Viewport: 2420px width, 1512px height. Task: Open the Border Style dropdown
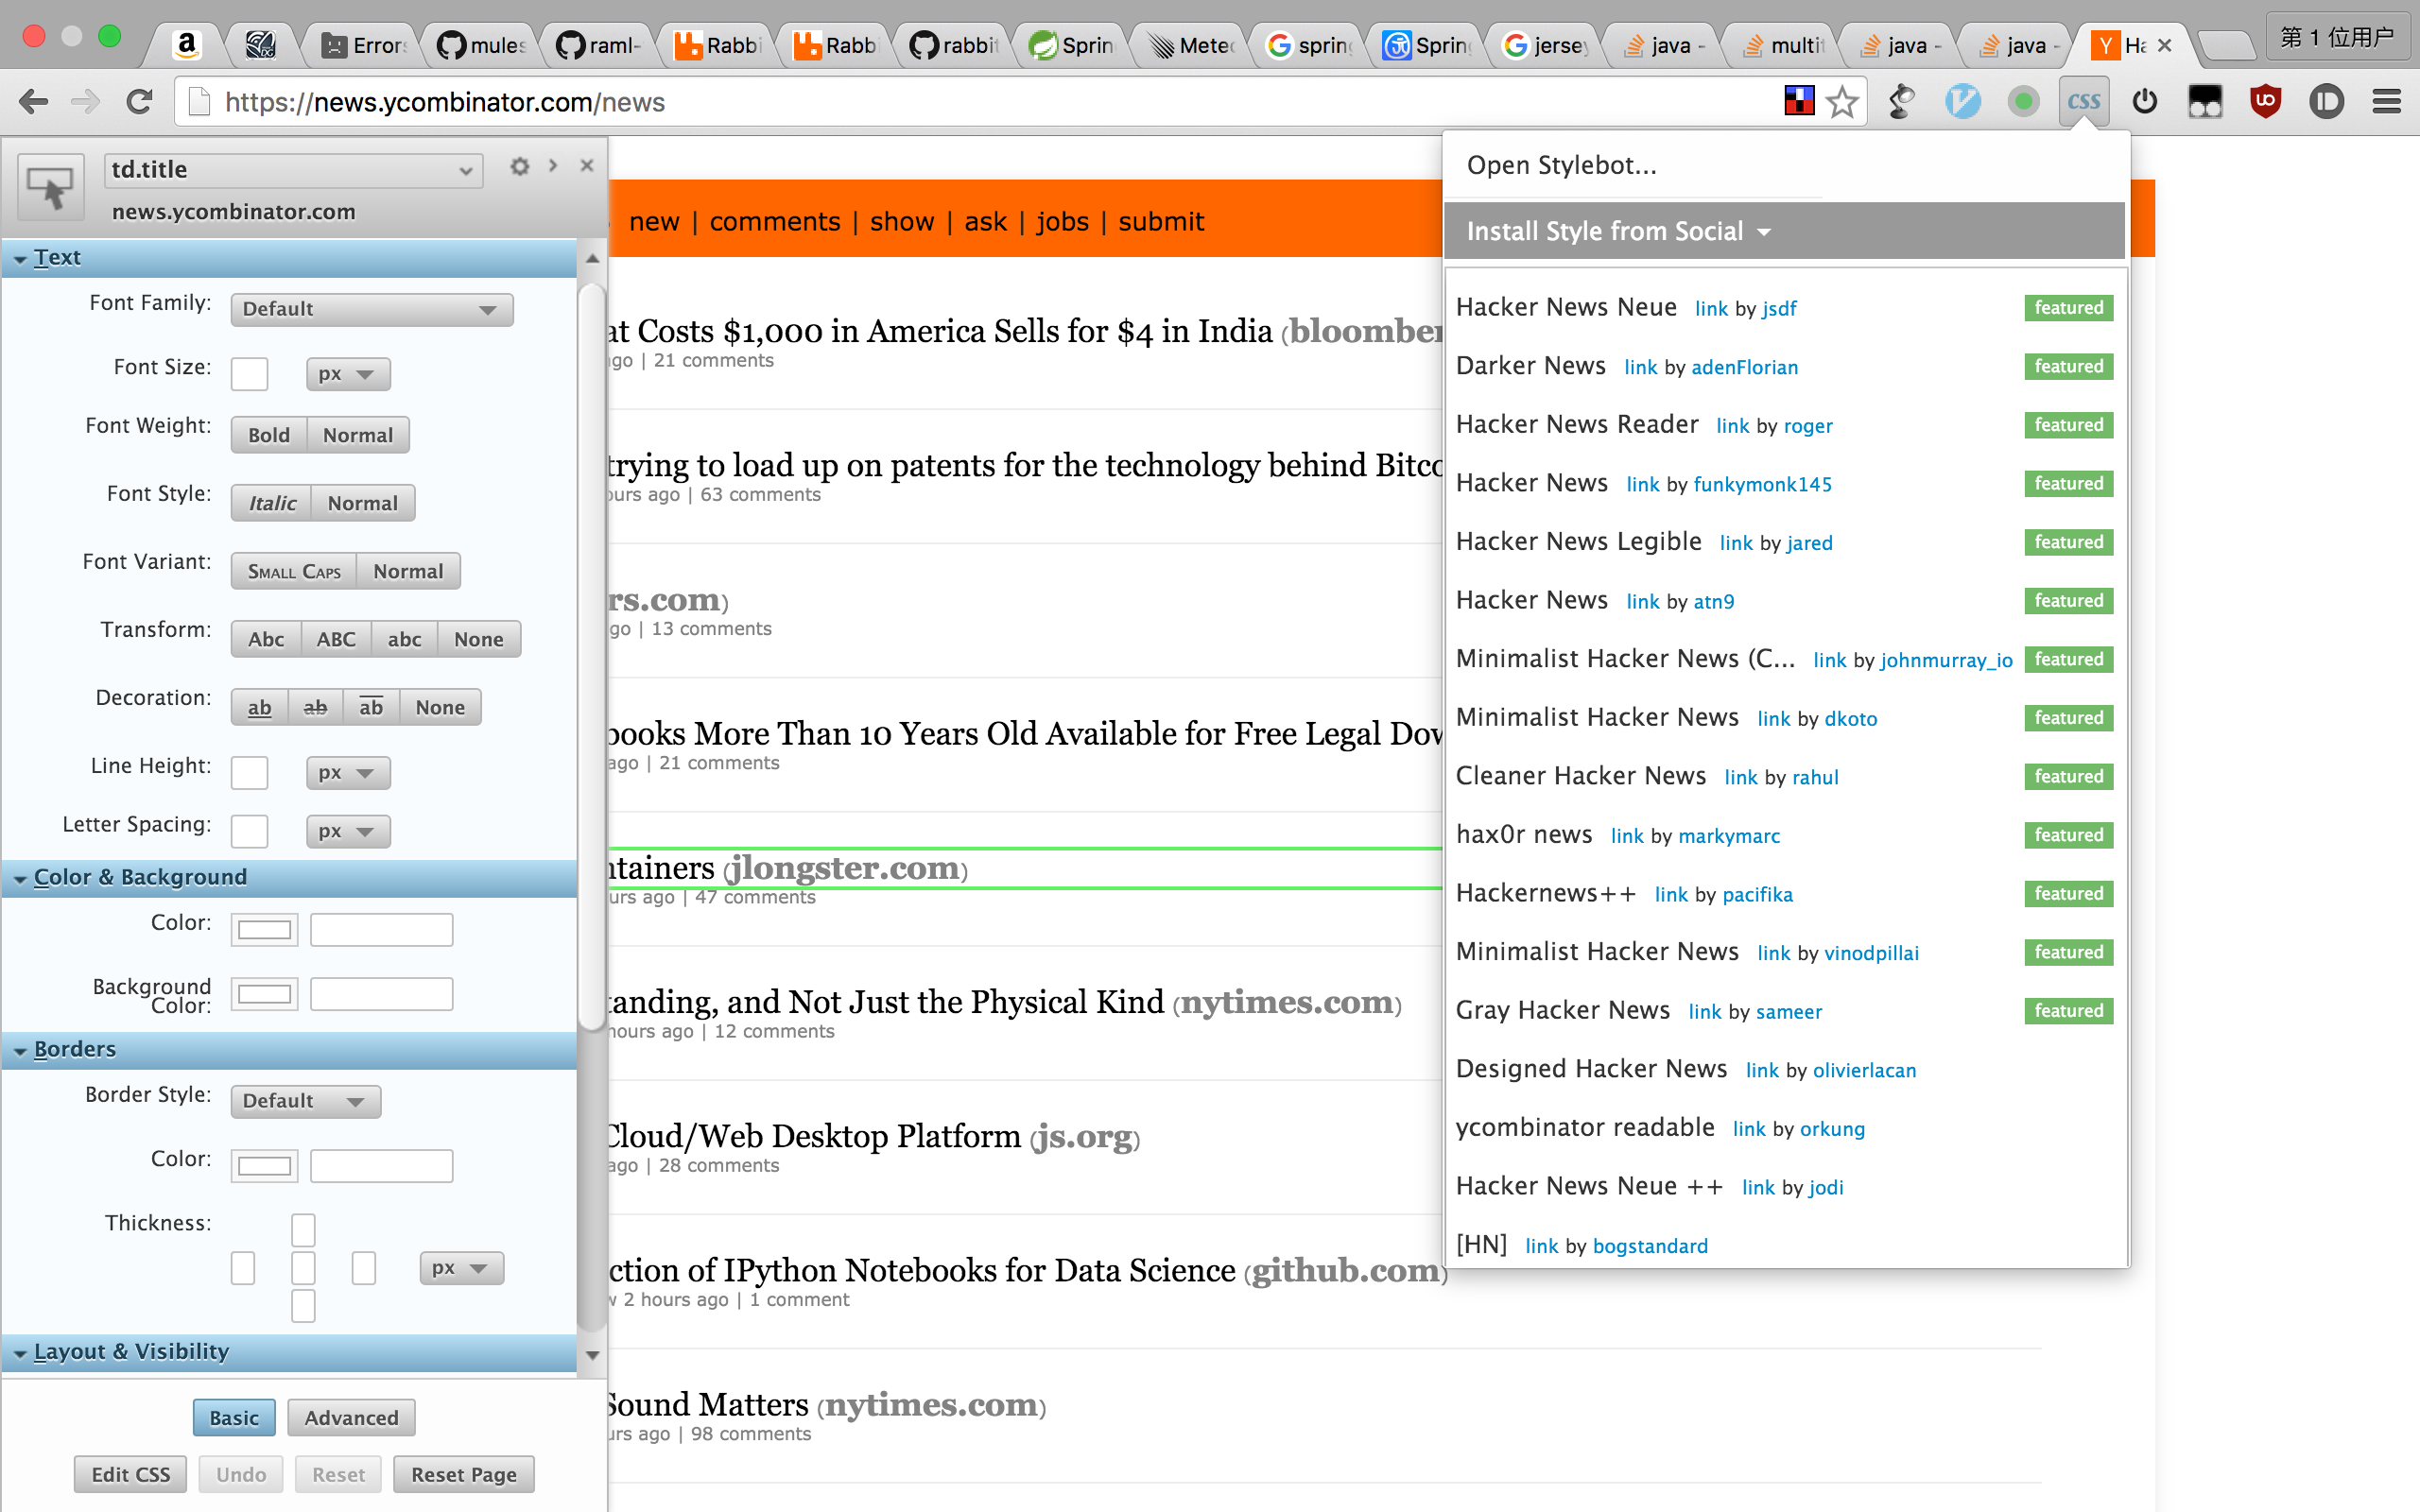point(305,1101)
